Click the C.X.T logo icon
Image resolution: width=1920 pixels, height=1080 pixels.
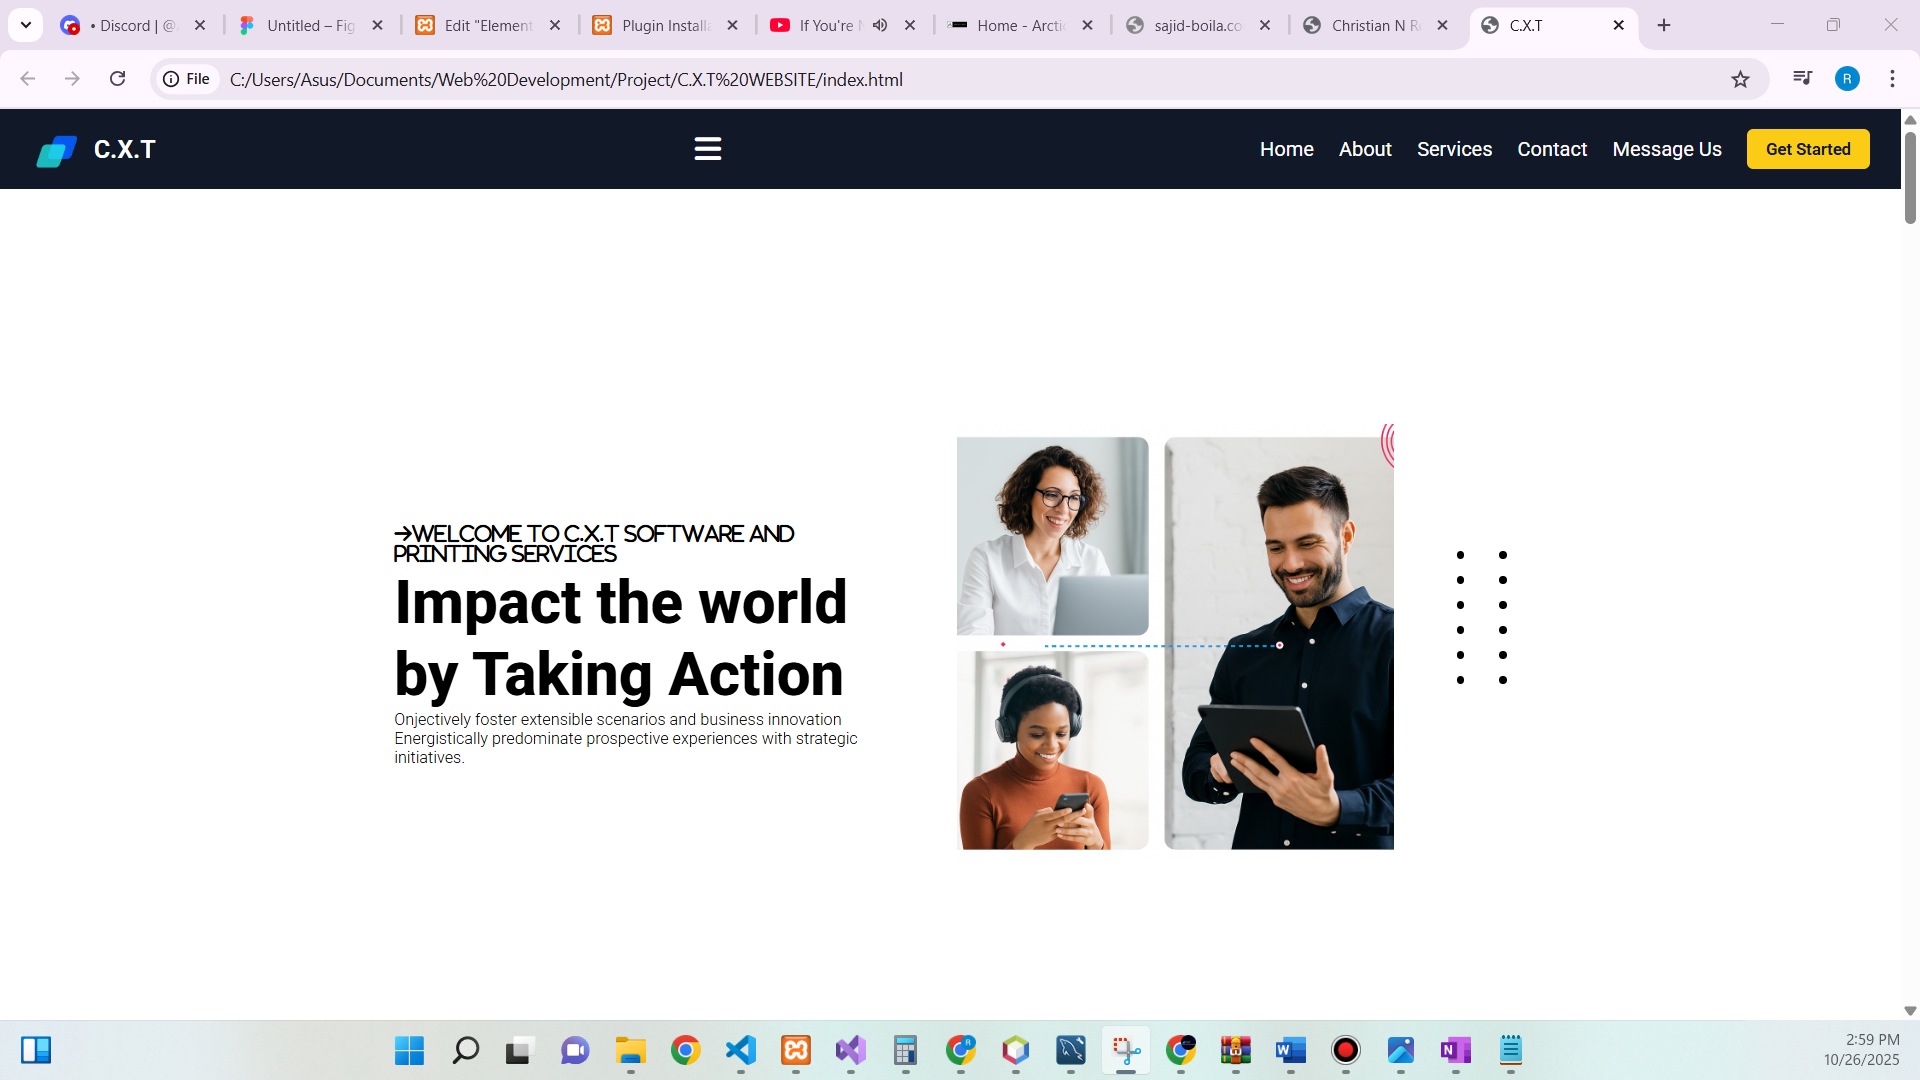pos(56,150)
